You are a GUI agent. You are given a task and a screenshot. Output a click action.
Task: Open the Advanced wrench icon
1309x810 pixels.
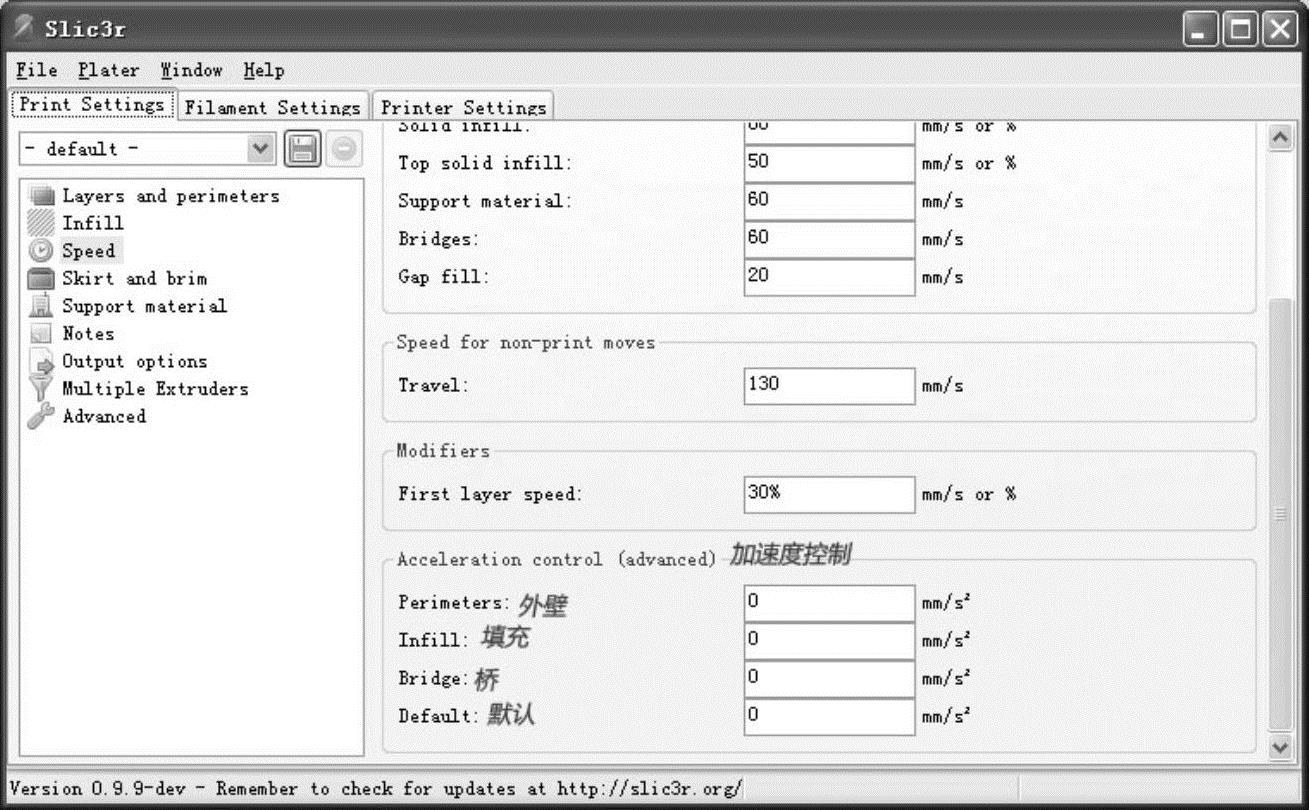click(41, 417)
